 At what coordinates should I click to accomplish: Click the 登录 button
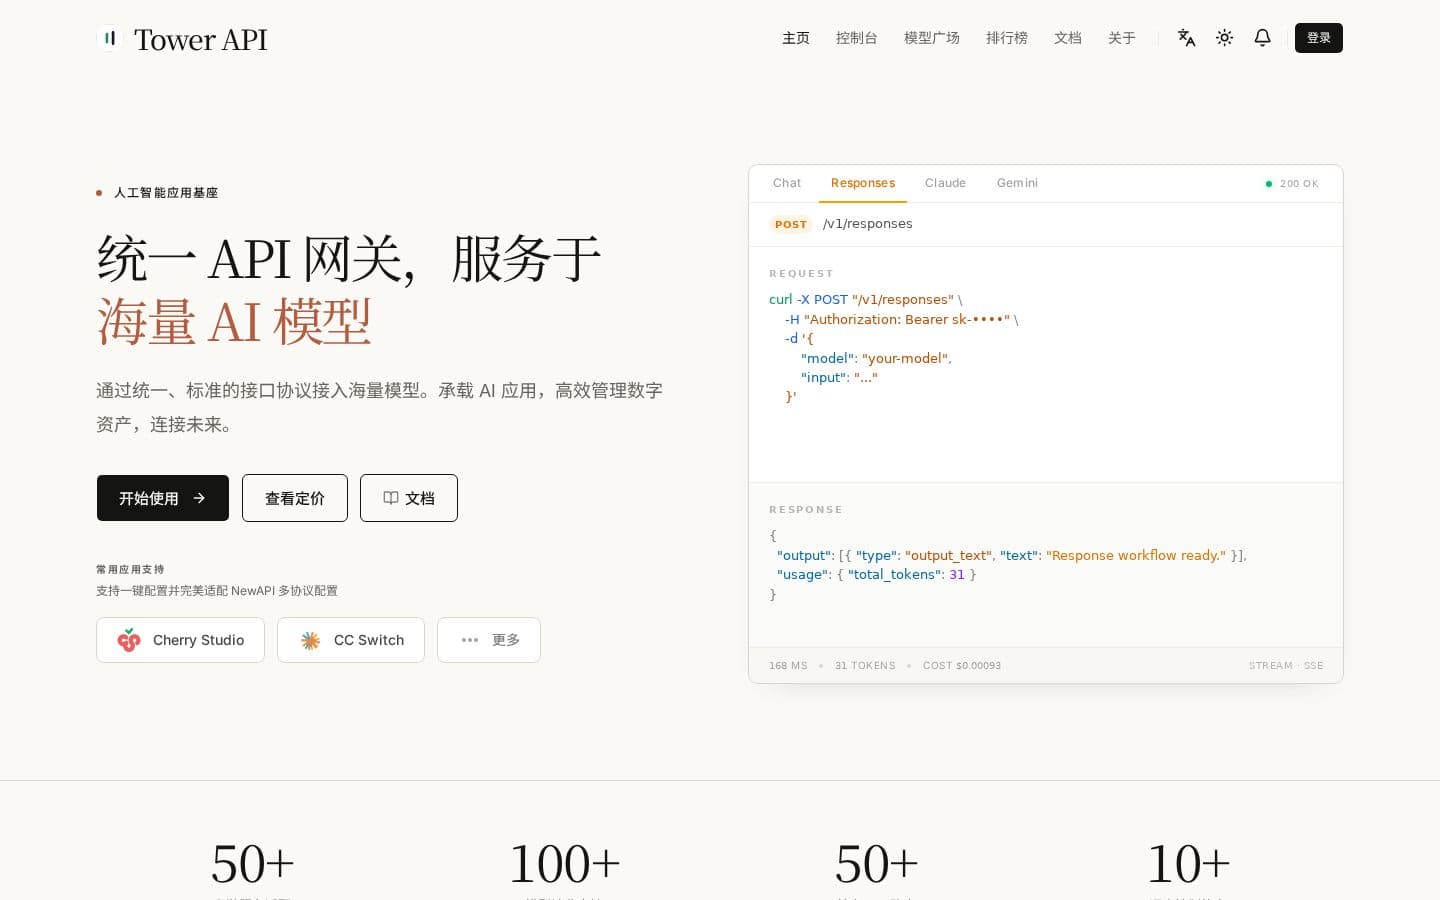coord(1319,38)
